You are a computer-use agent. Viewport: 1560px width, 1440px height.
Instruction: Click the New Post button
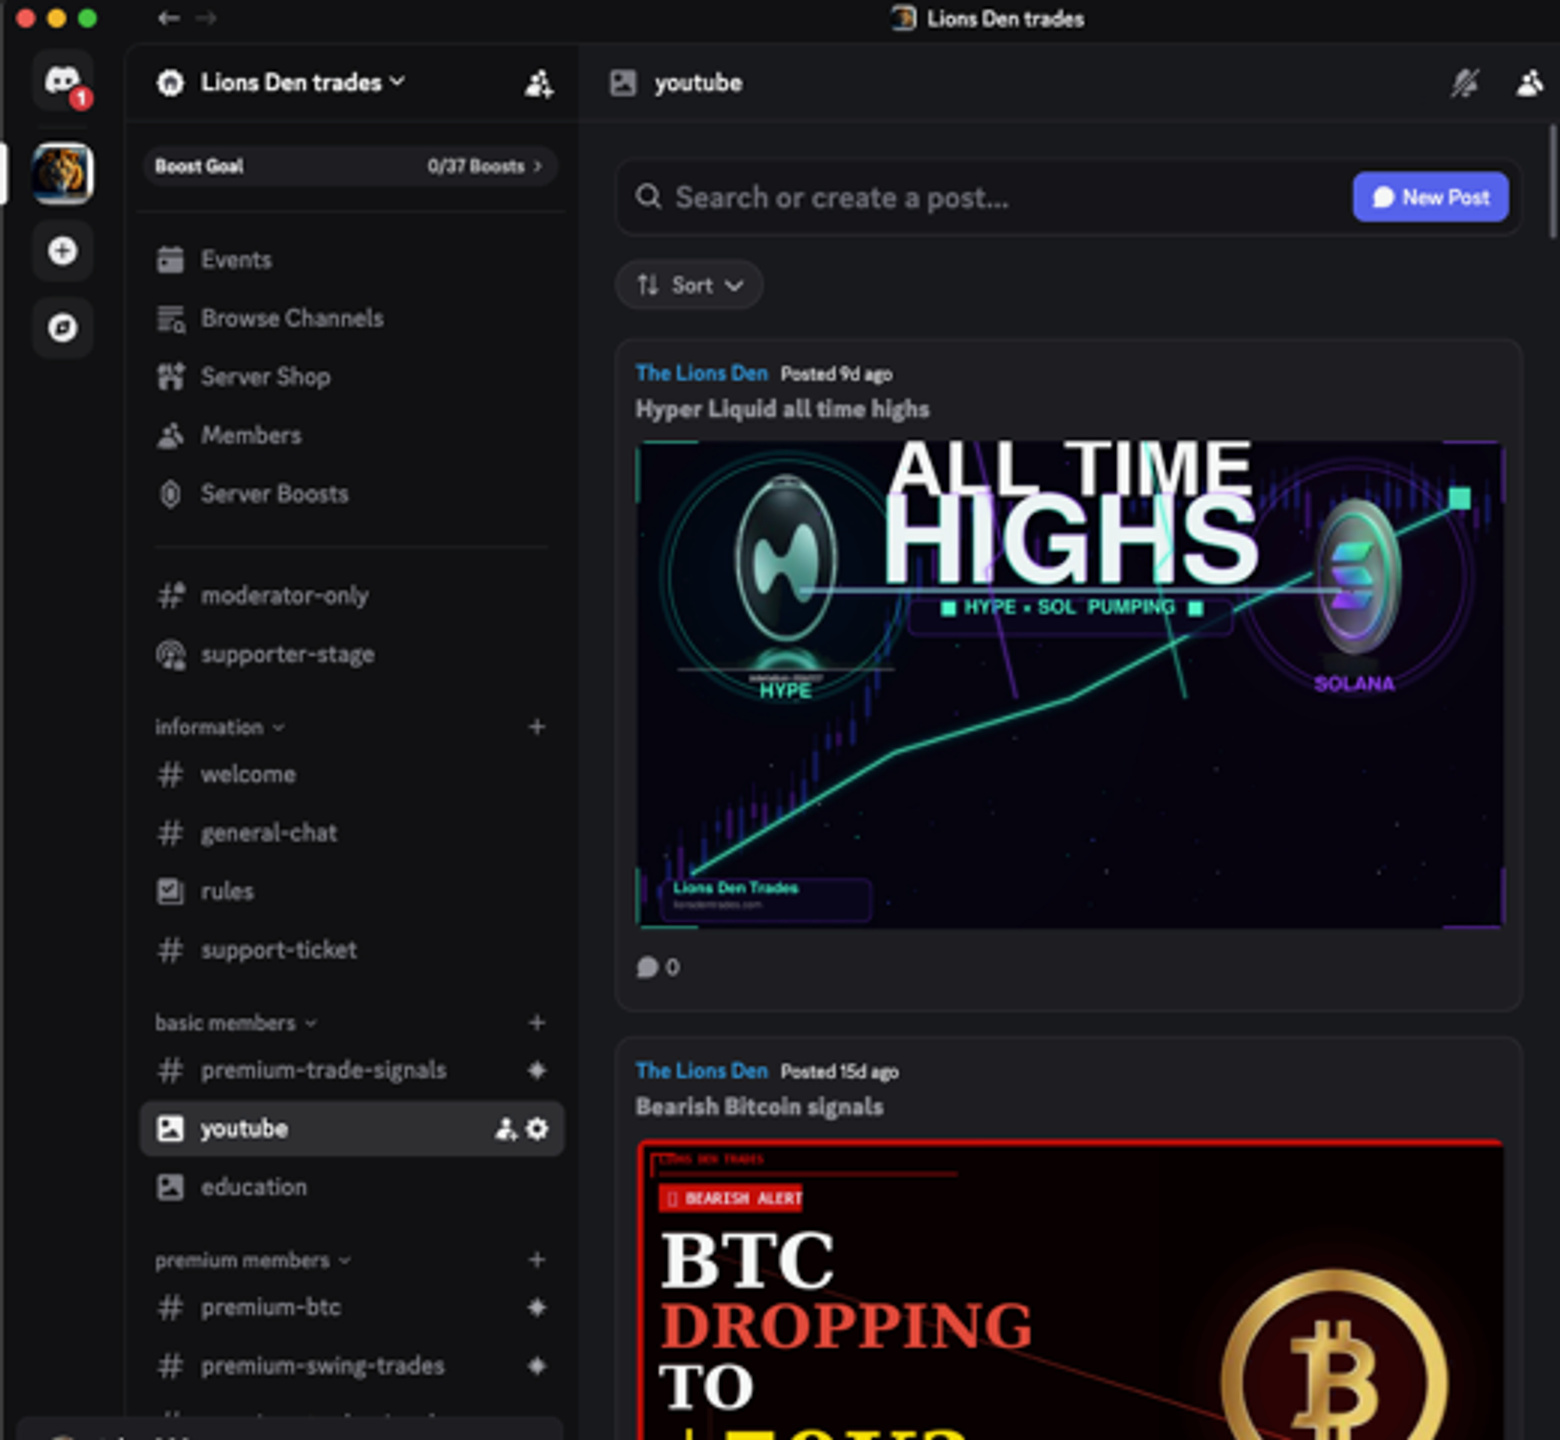[1431, 198]
